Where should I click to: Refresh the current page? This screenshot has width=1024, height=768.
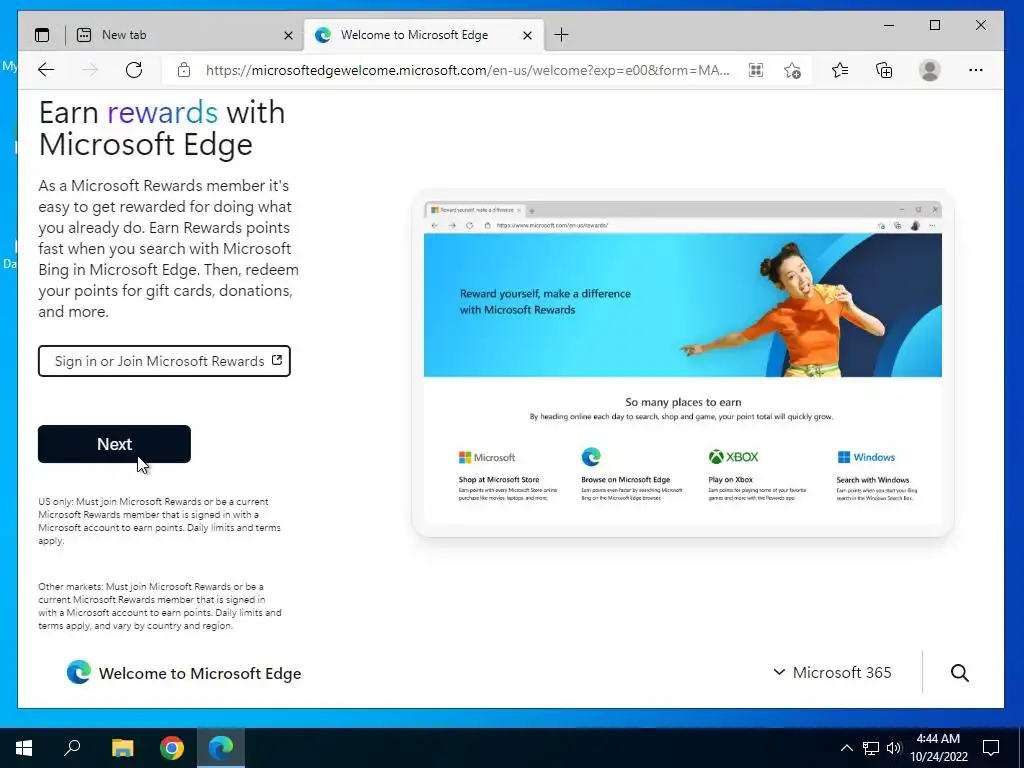click(134, 70)
